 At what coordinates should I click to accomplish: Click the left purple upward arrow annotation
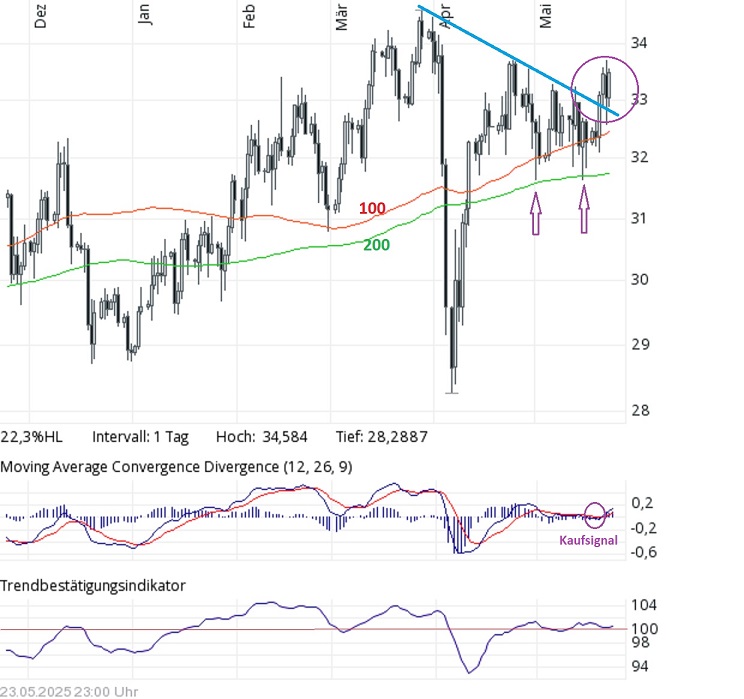click(x=536, y=213)
